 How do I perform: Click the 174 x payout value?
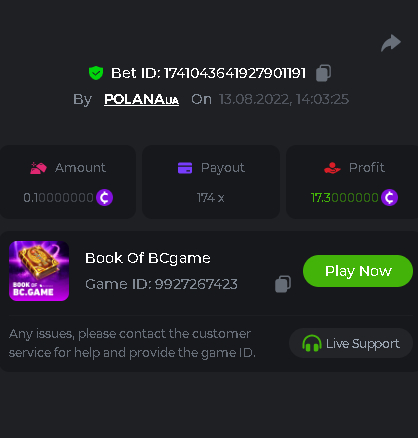click(210, 198)
